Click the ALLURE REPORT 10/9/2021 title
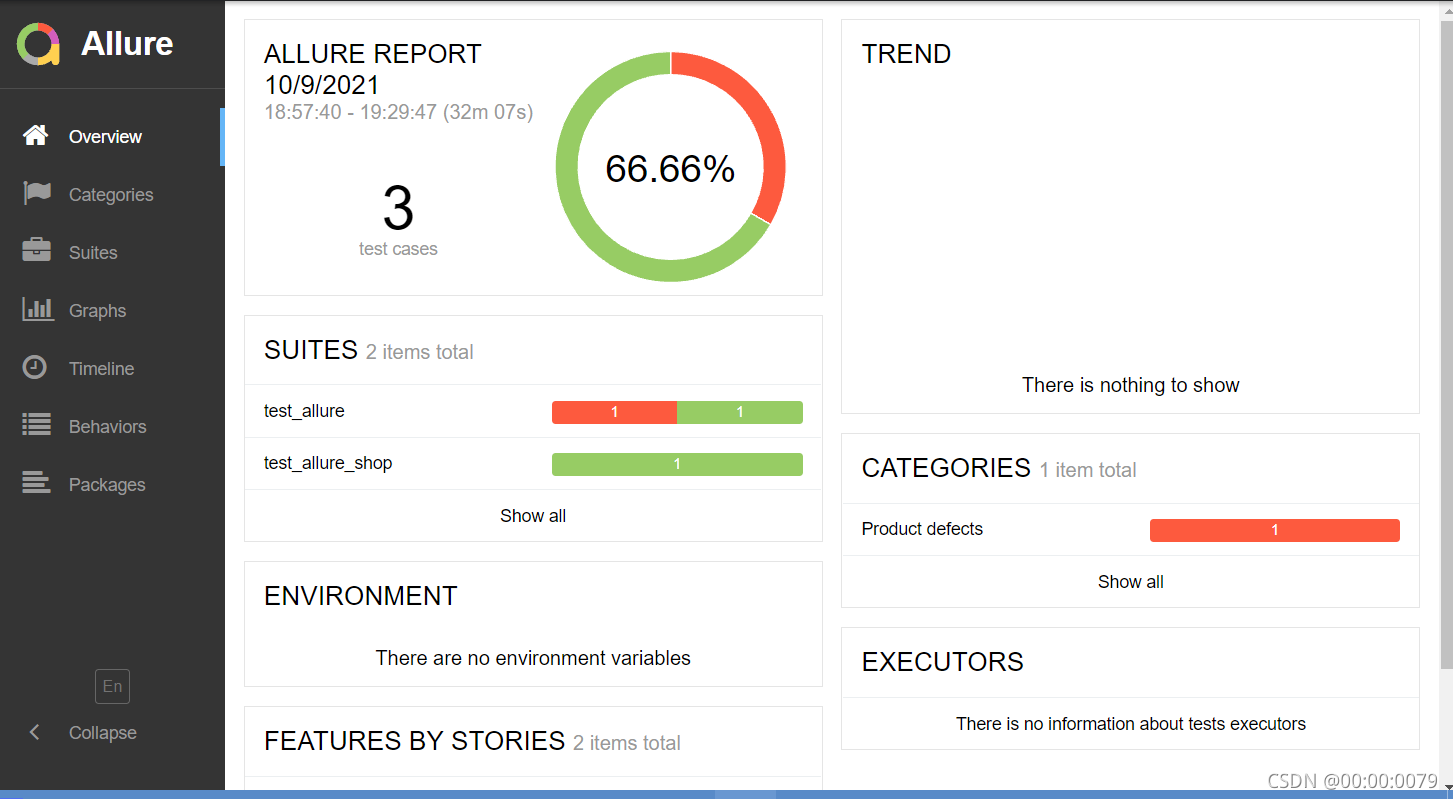The width and height of the screenshot is (1453, 799). (x=373, y=69)
